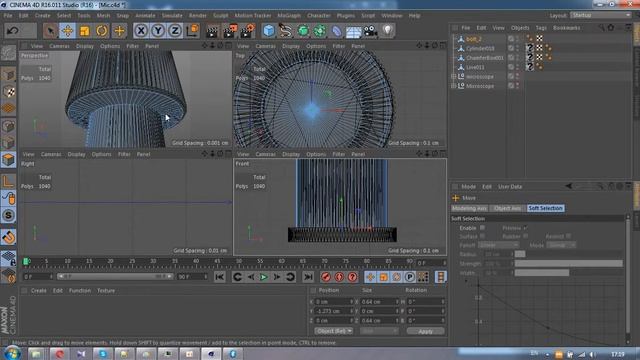This screenshot has width=640, height=360.
Task: Toggle layer checkbox for bolt_2
Action: [511, 39]
